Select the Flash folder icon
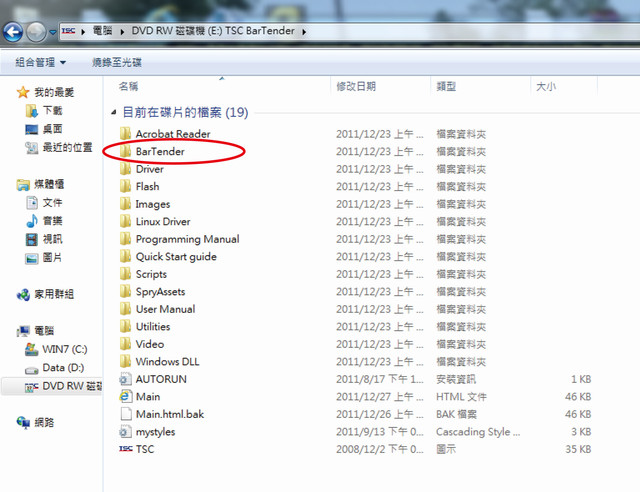This screenshot has height=492, width=640. [125, 186]
